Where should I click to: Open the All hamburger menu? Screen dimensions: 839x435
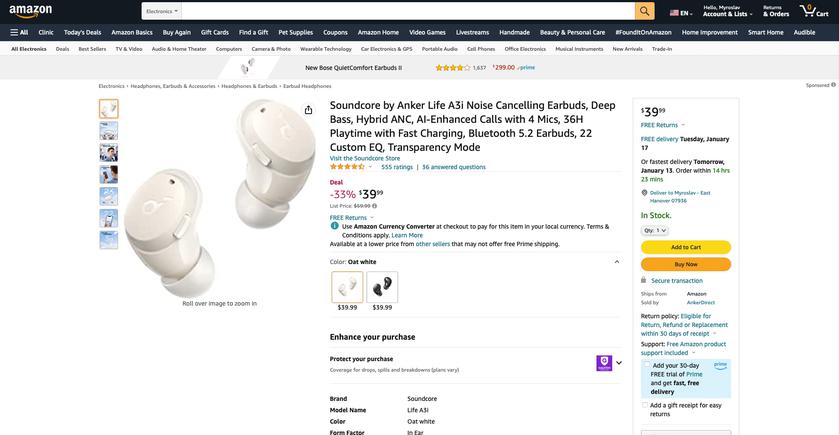(19, 32)
